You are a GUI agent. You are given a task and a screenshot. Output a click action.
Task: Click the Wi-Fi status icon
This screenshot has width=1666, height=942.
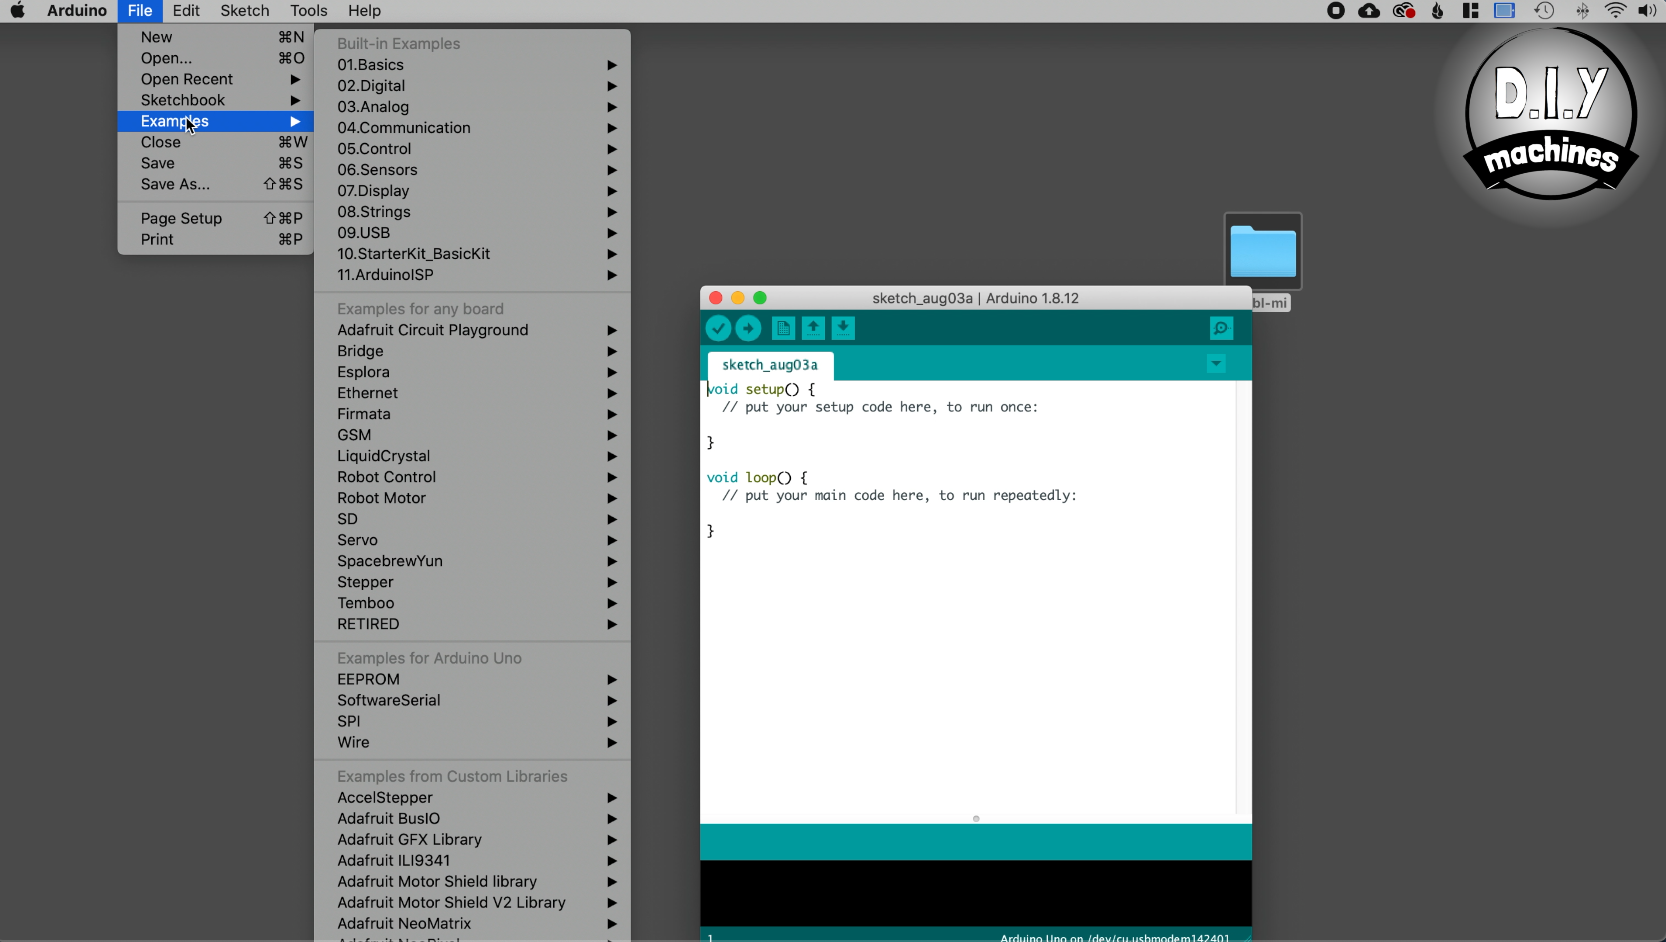point(1615,11)
